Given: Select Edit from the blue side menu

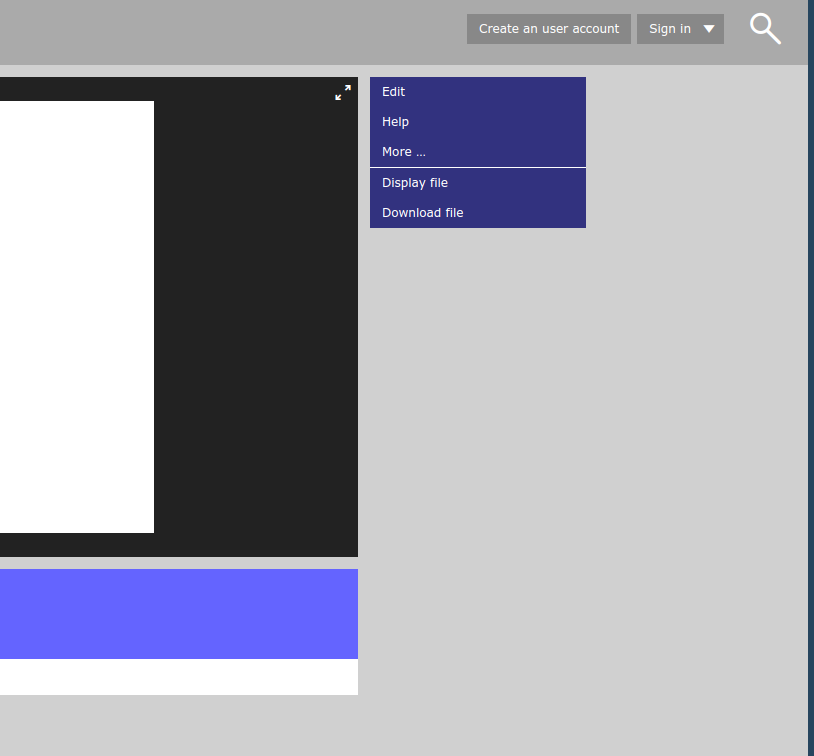Looking at the screenshot, I should pos(394,92).
